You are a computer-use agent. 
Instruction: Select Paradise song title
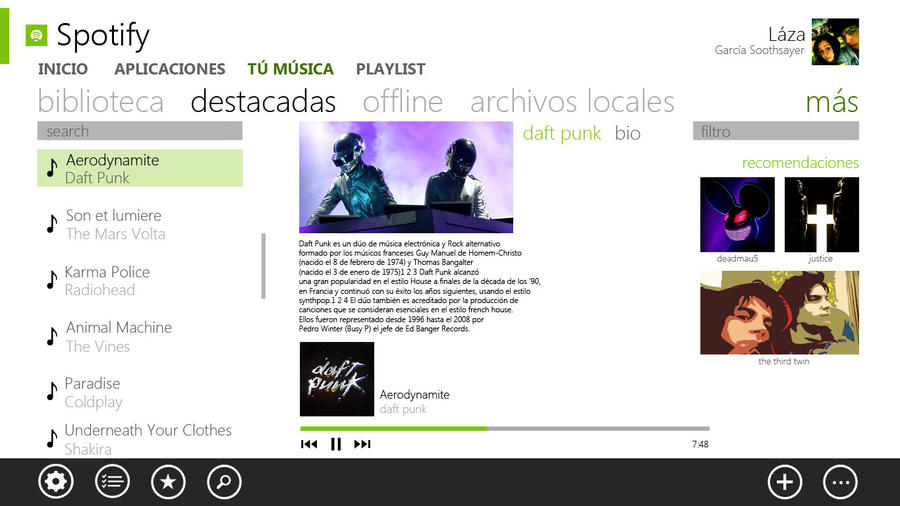click(x=92, y=383)
